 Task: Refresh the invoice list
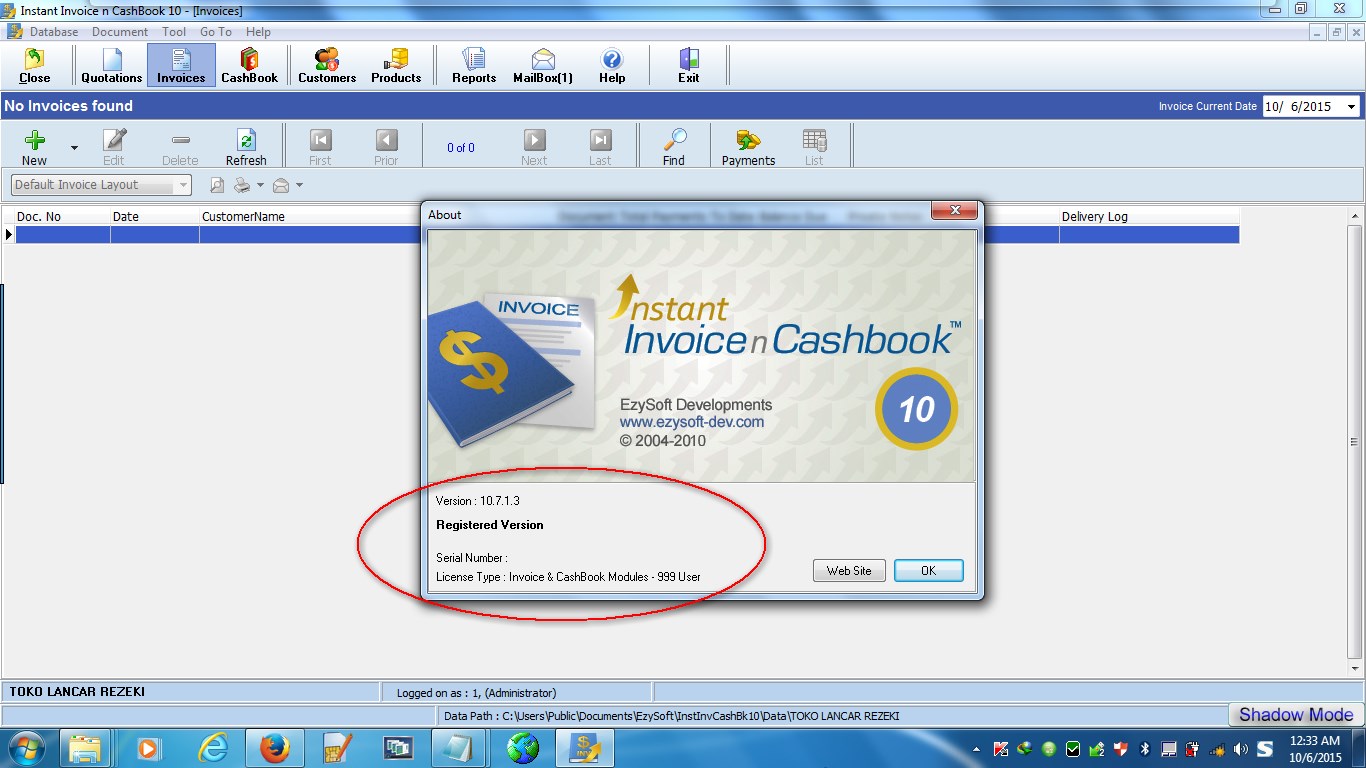pyautogui.click(x=246, y=147)
